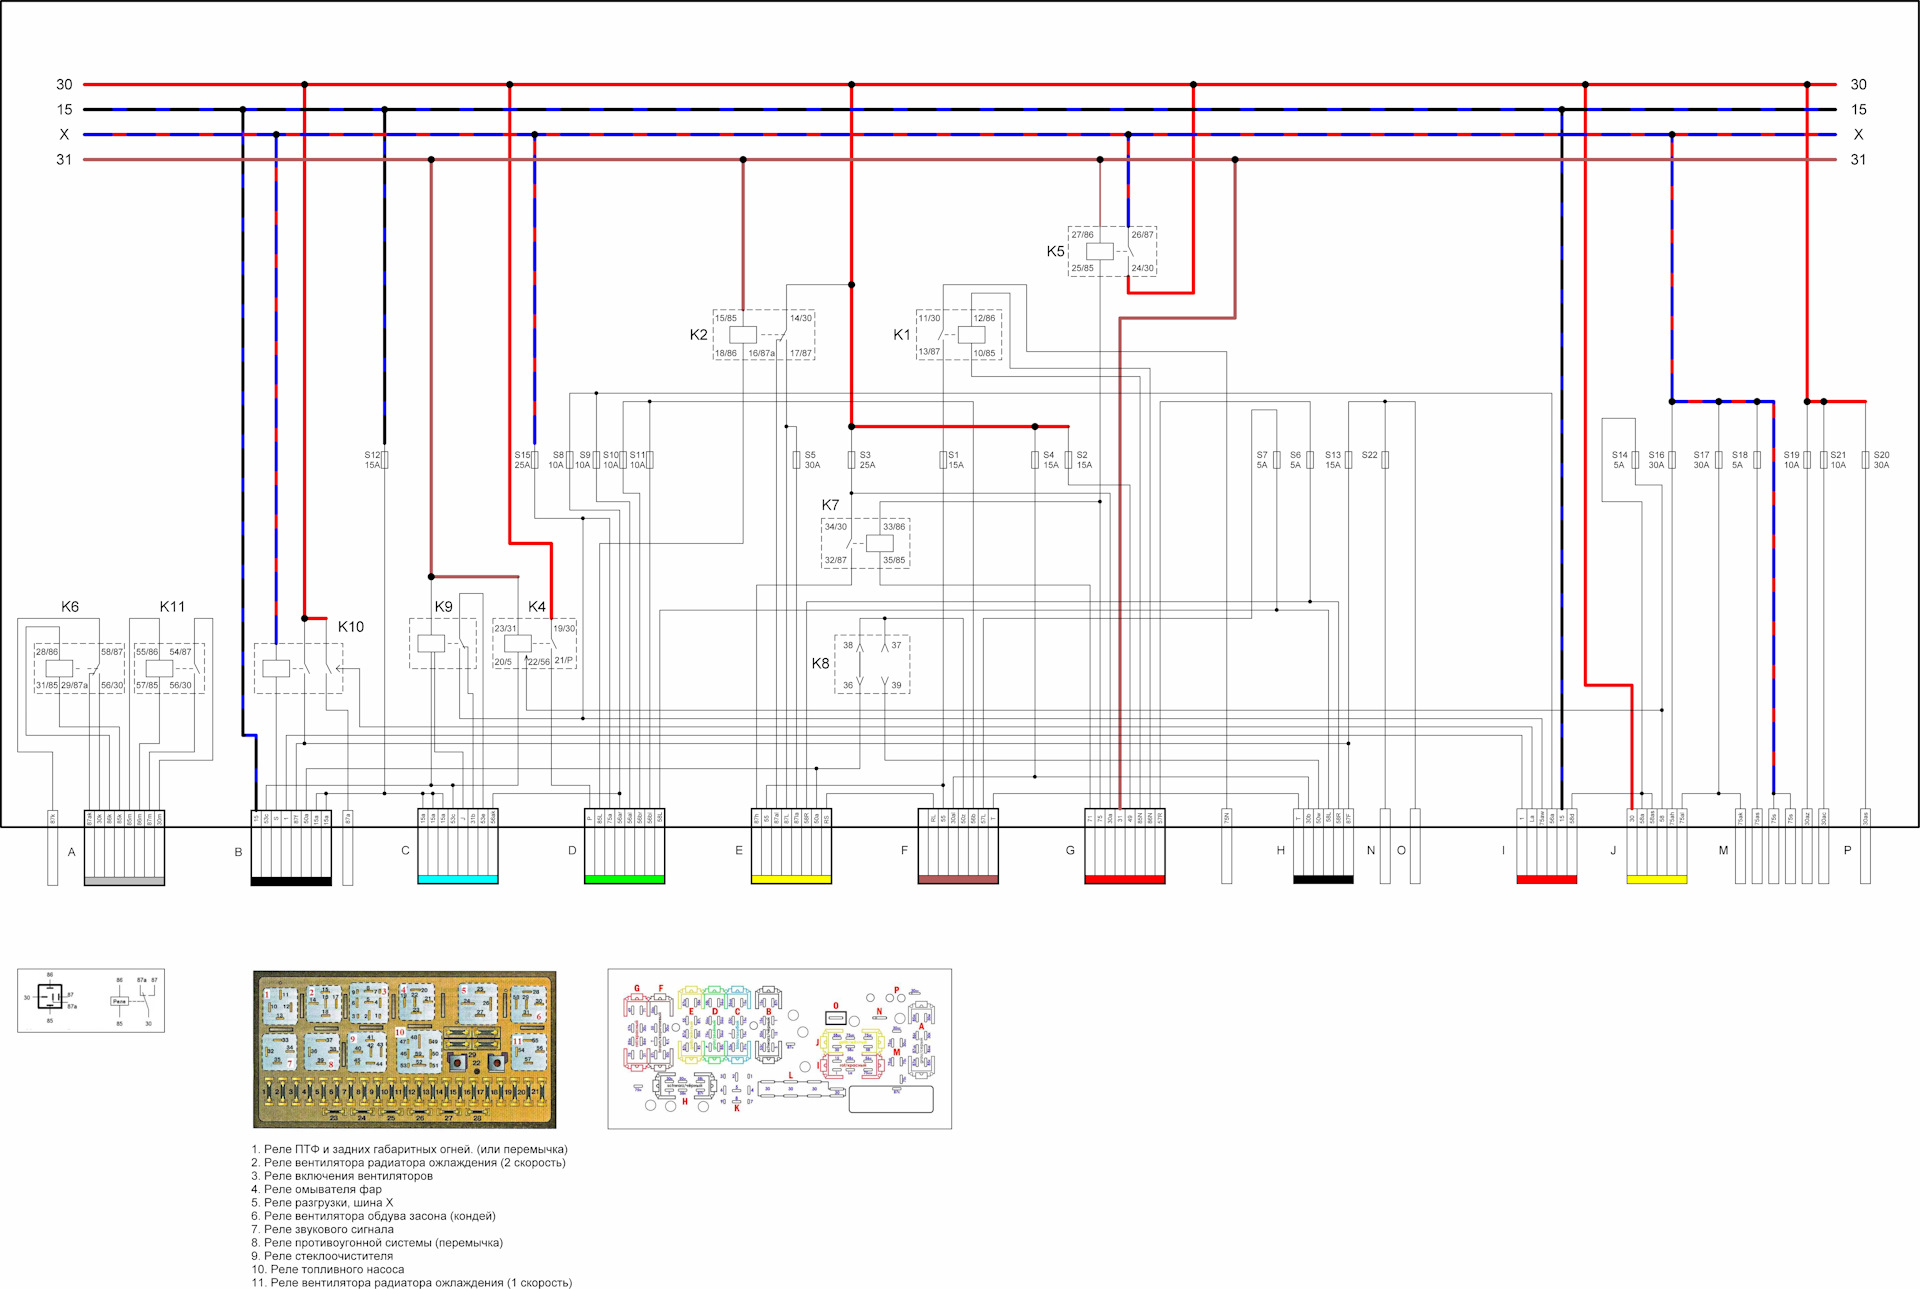This screenshot has width=1920, height=1289.
Task: Click the red bar of connector I
Action: pyautogui.click(x=1547, y=880)
